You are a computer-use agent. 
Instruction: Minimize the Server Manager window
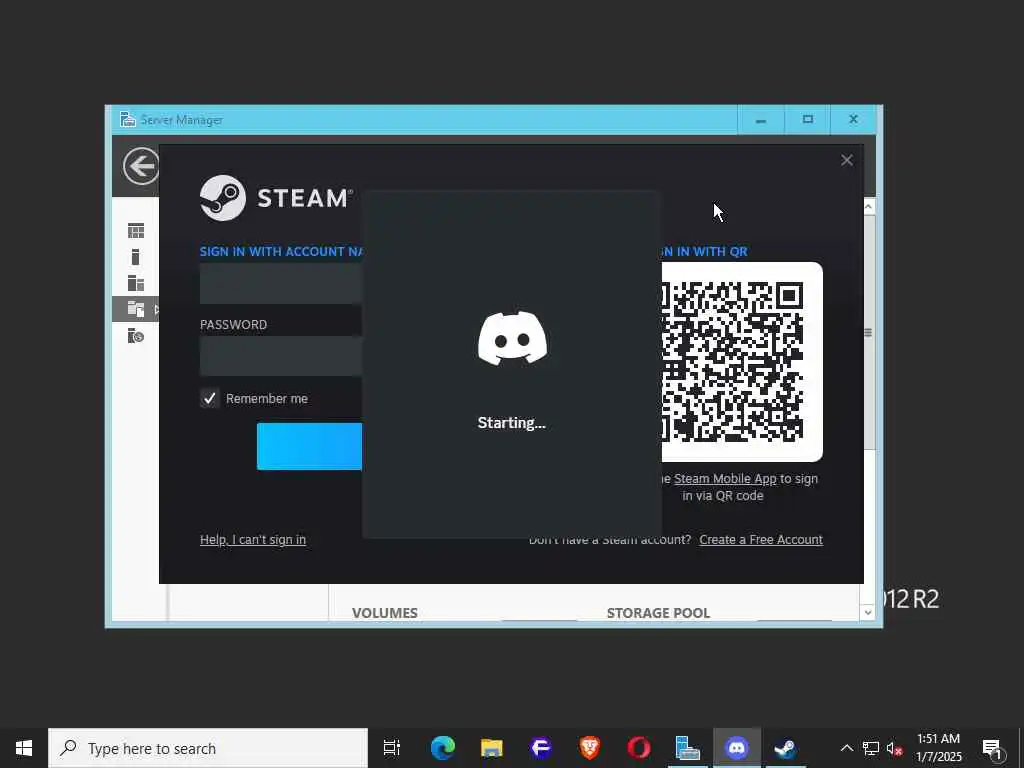(761, 120)
